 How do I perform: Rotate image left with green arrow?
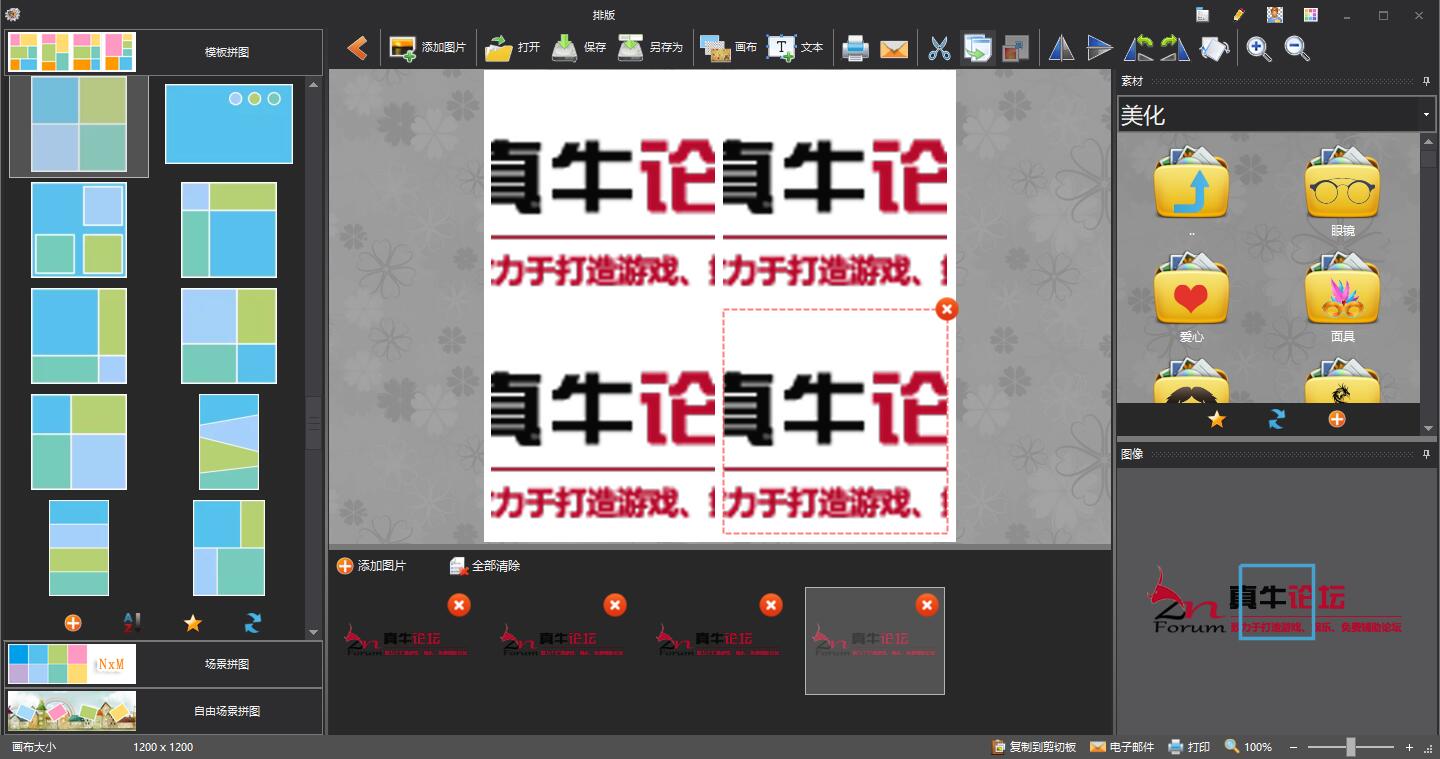[x=1138, y=48]
